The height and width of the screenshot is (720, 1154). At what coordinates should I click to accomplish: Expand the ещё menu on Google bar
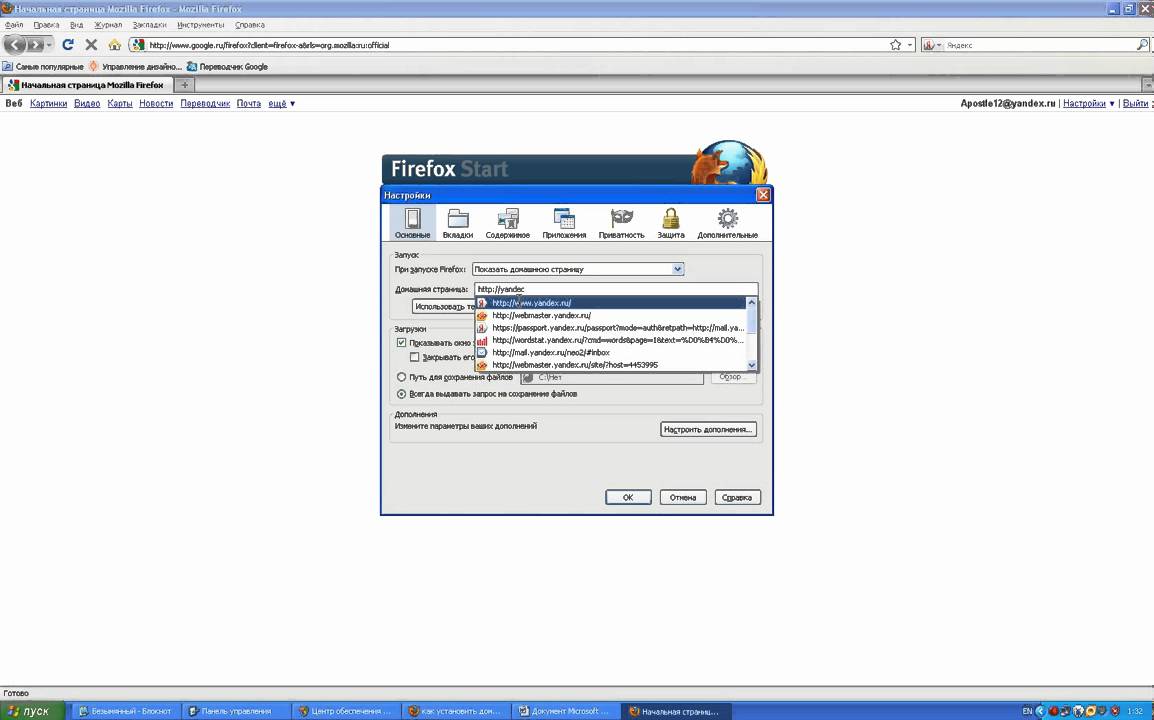[x=282, y=104]
